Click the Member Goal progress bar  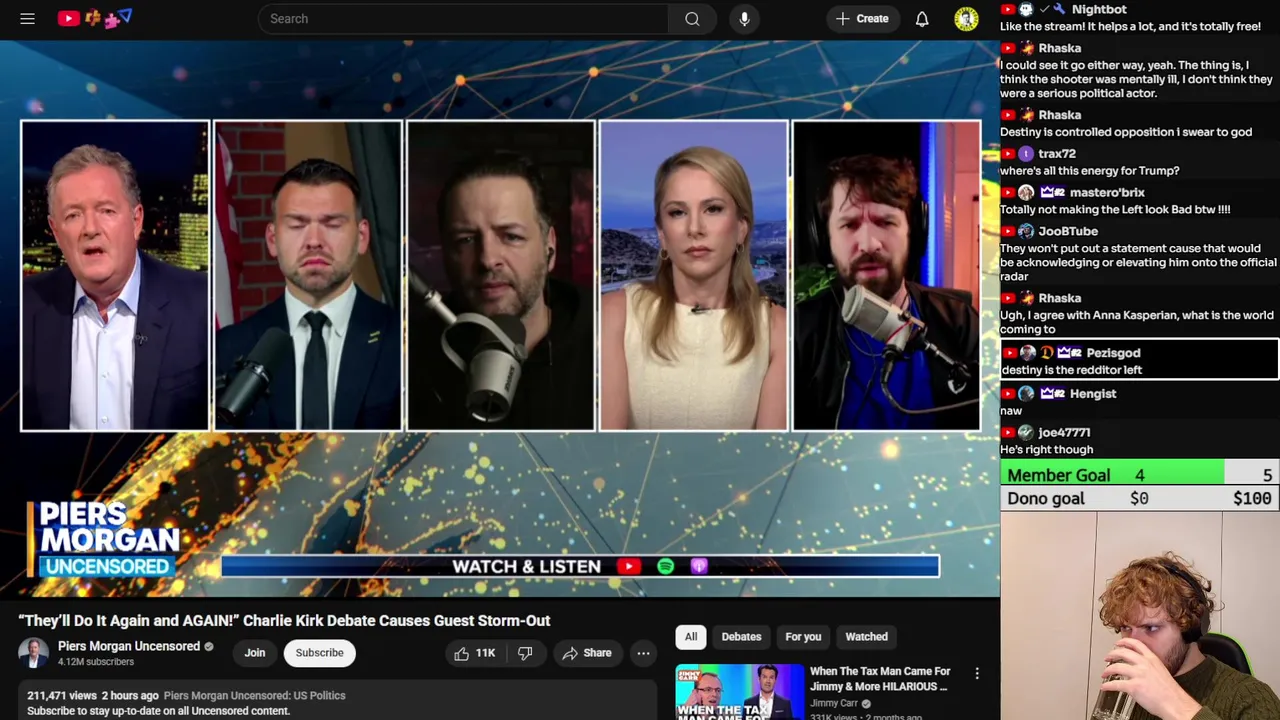pyautogui.click(x=1139, y=474)
